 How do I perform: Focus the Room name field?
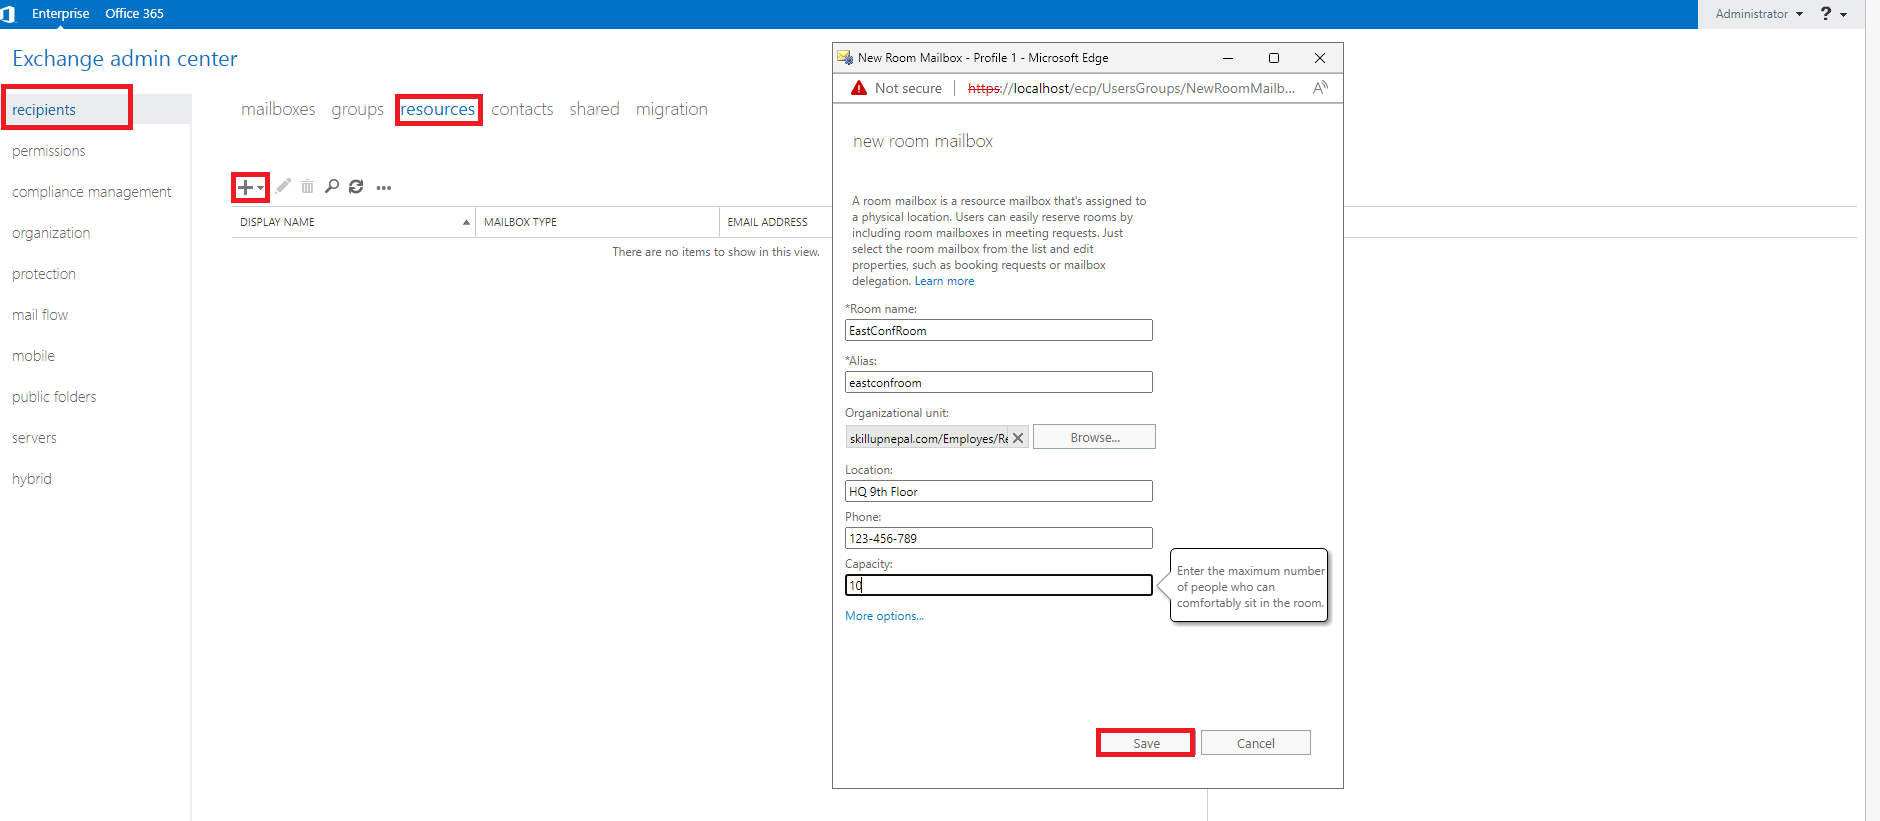pos(998,330)
